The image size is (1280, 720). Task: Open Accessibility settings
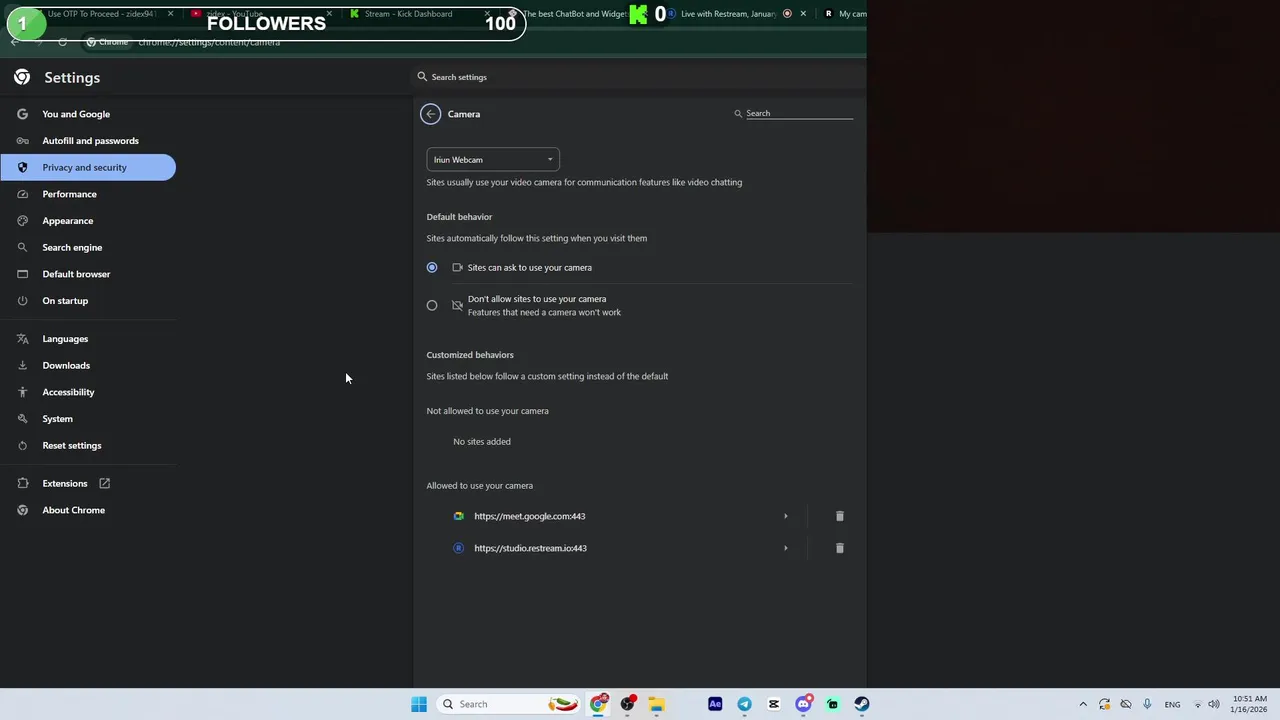pyautogui.click(x=68, y=392)
